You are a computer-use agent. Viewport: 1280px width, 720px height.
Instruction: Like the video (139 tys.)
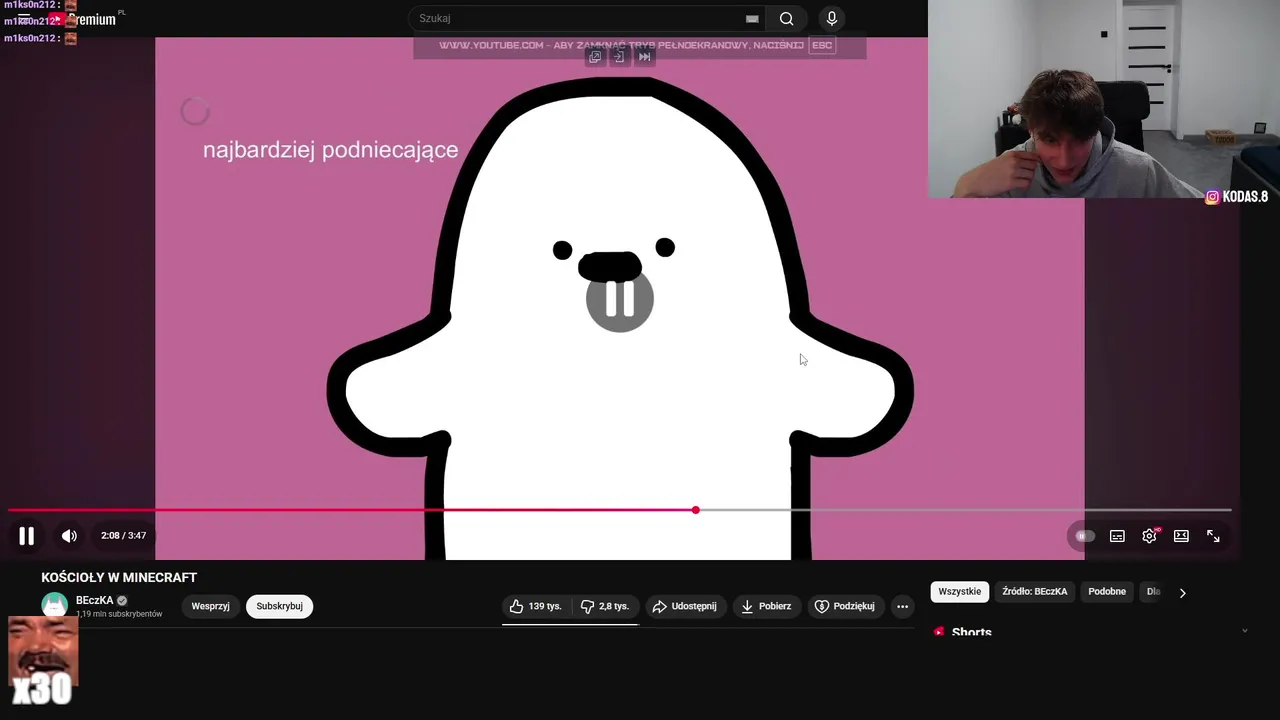[x=536, y=606]
